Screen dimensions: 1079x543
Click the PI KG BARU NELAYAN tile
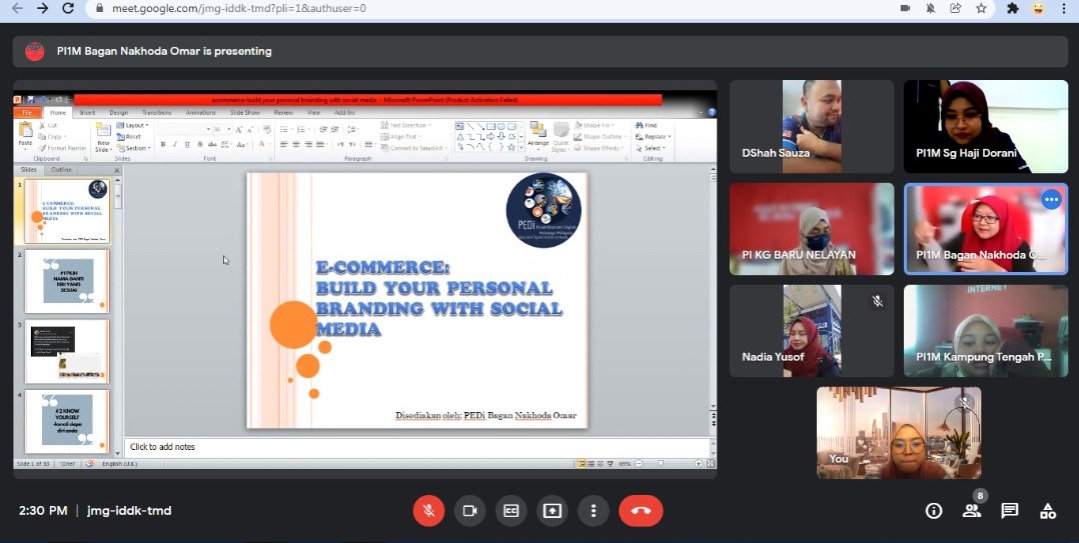[x=811, y=228]
